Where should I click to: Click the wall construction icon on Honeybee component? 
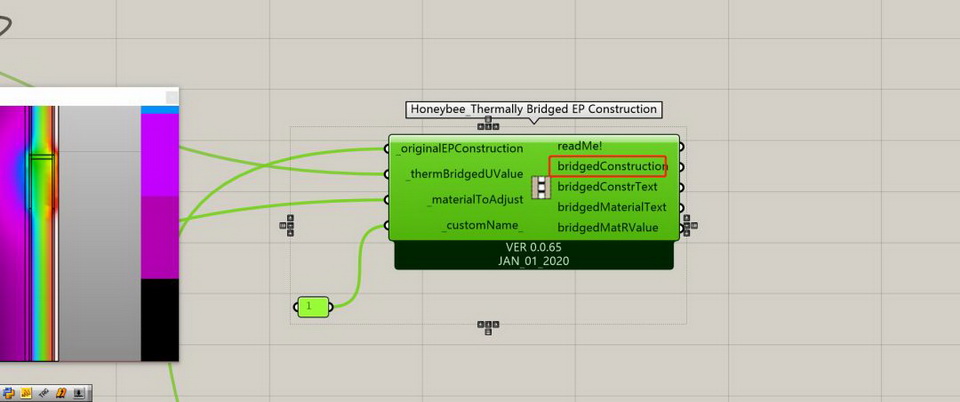pos(540,188)
